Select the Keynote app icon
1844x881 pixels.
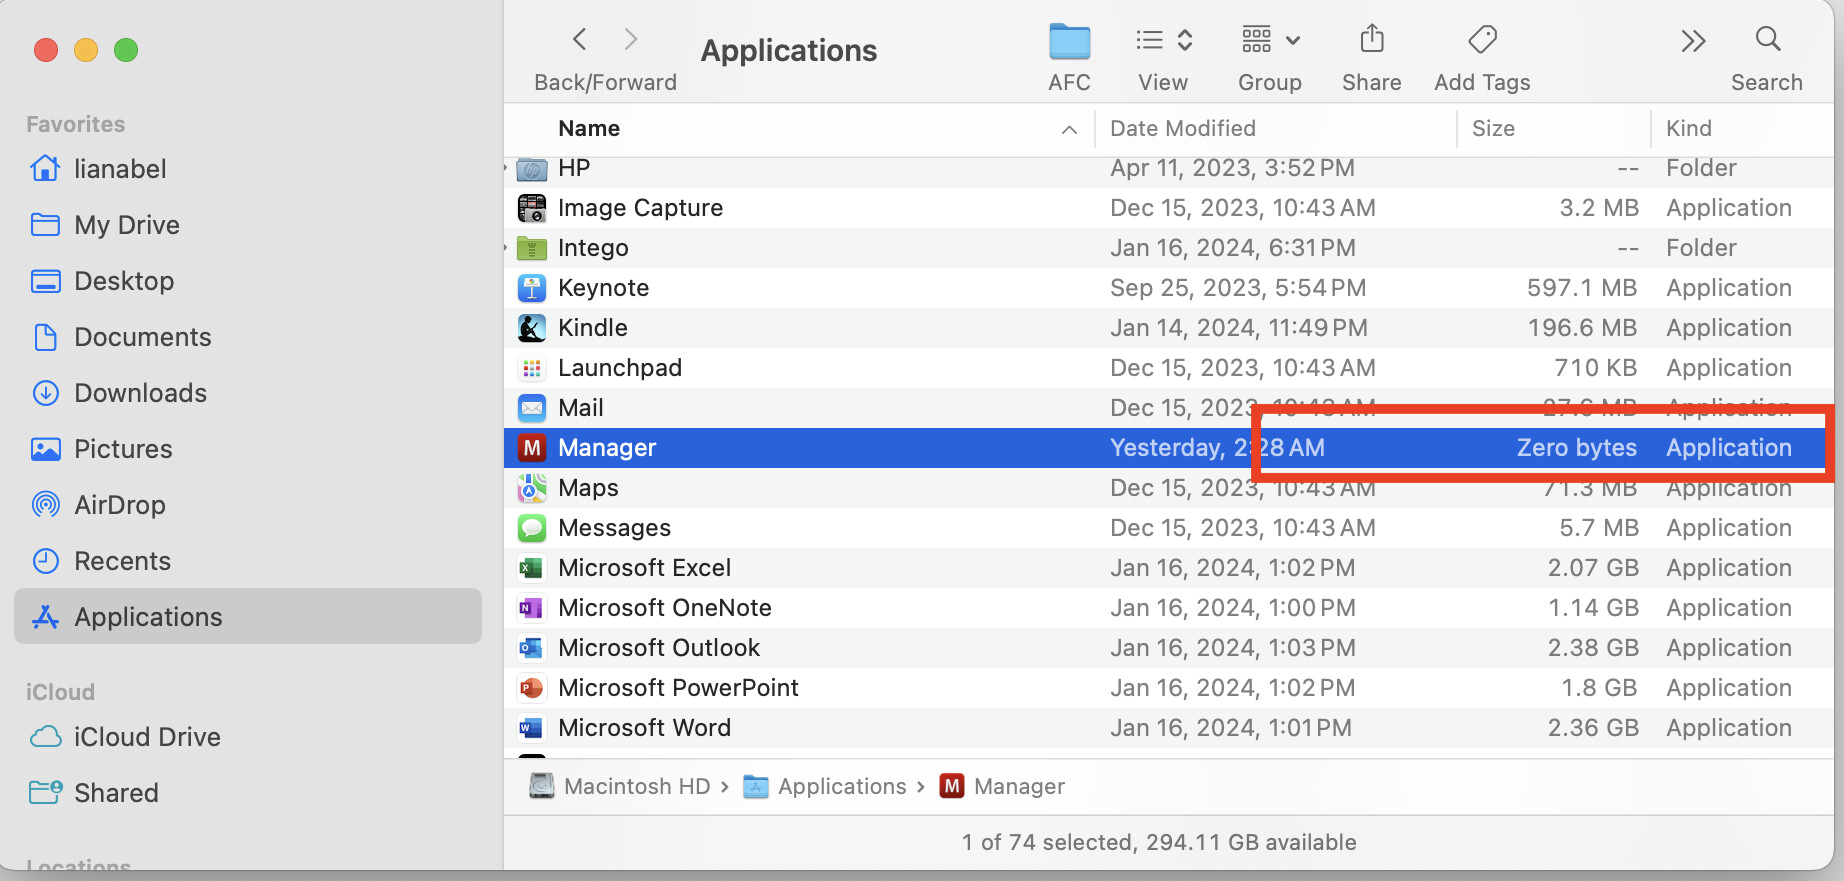(532, 288)
